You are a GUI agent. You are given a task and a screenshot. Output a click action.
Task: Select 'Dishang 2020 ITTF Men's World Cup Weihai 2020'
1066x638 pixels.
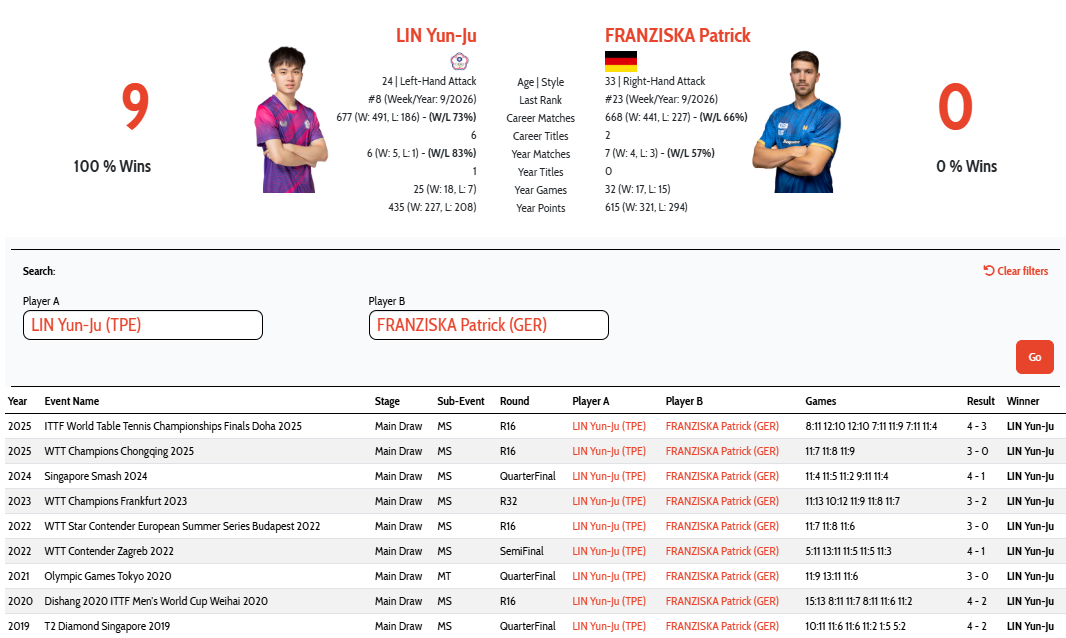[x=156, y=601]
